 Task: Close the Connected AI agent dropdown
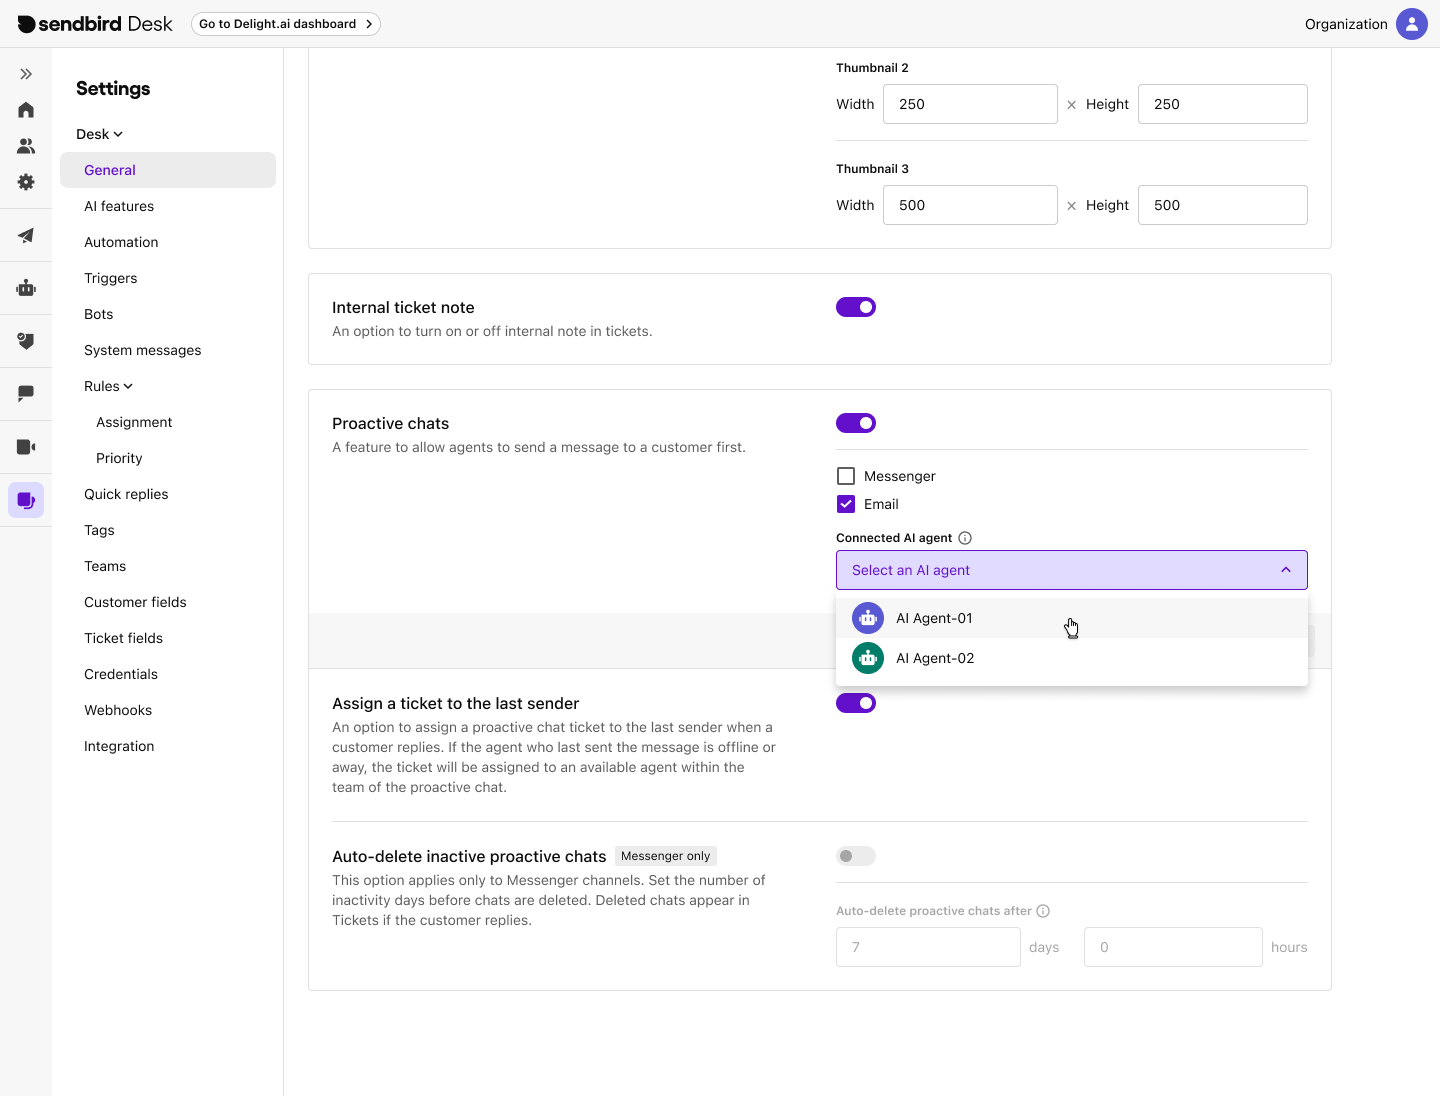click(1286, 569)
